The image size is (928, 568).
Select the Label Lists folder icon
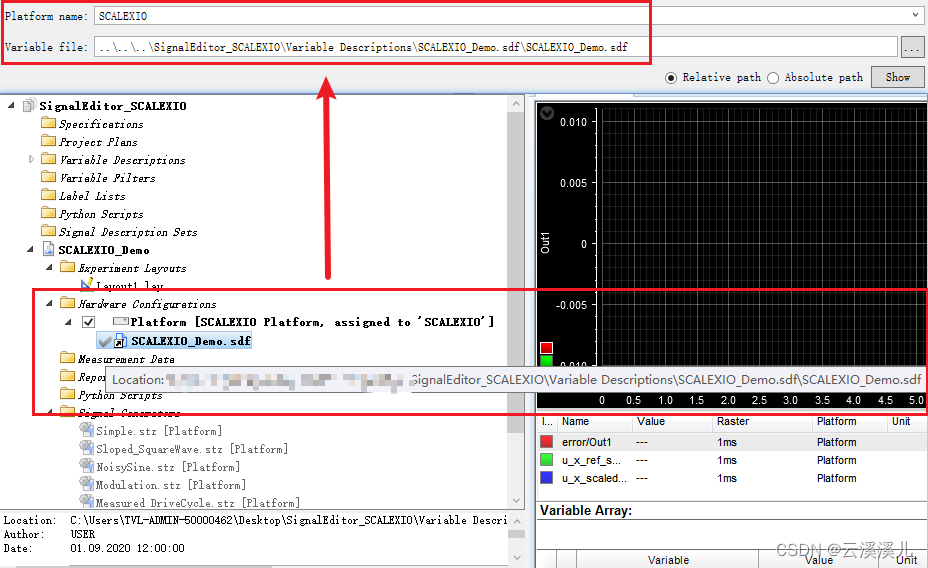[49, 195]
